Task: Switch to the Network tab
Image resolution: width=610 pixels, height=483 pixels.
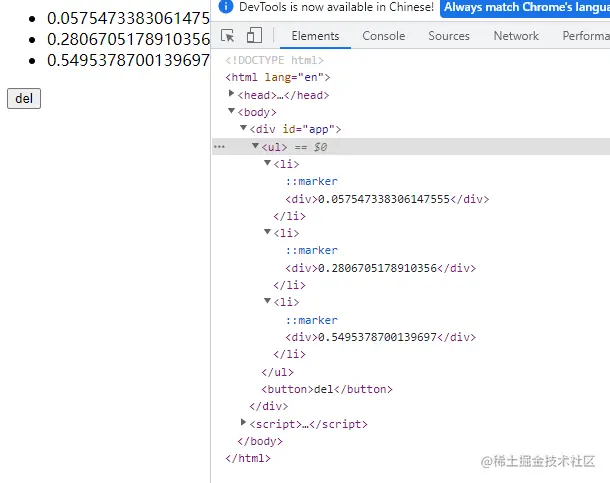Action: pyautogui.click(x=516, y=36)
